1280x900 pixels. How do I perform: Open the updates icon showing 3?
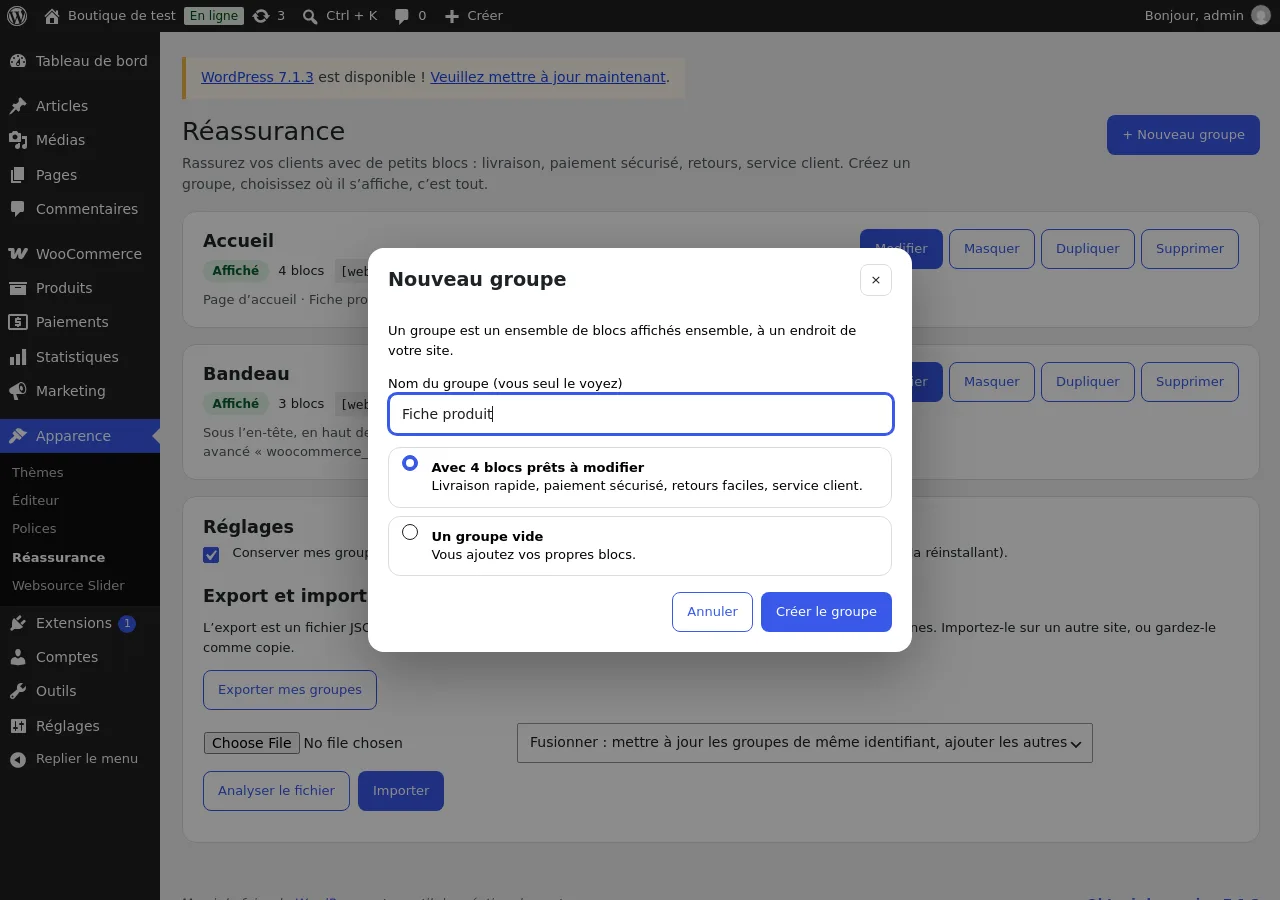coord(261,16)
